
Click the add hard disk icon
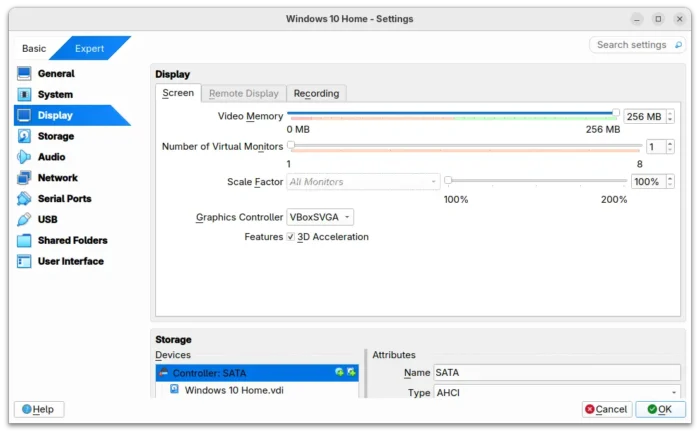click(x=351, y=372)
